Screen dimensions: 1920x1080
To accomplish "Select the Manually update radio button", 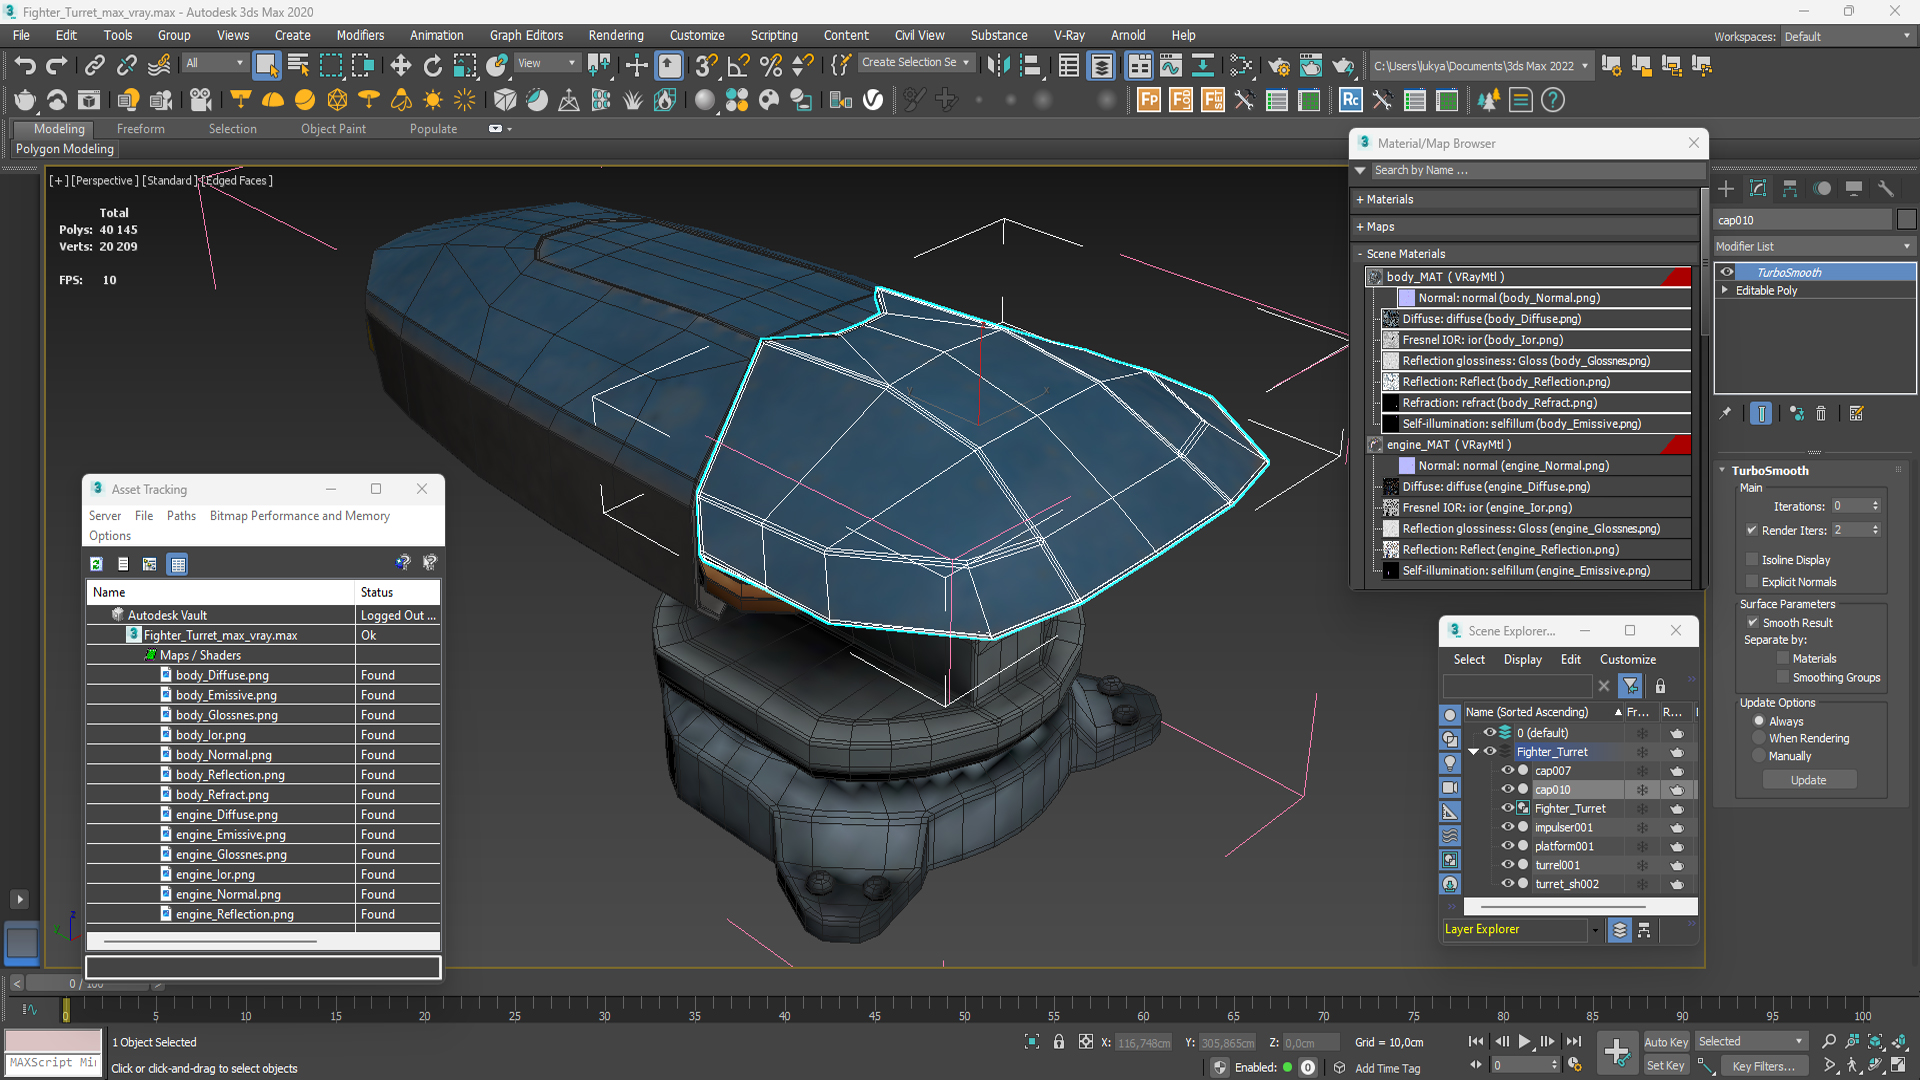I will (1759, 756).
